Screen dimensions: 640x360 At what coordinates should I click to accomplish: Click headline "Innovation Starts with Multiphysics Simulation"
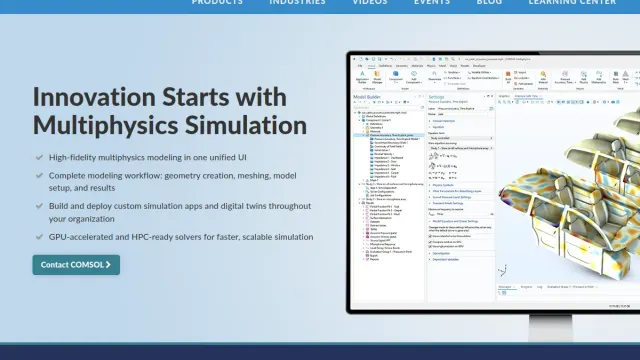[x=170, y=111]
